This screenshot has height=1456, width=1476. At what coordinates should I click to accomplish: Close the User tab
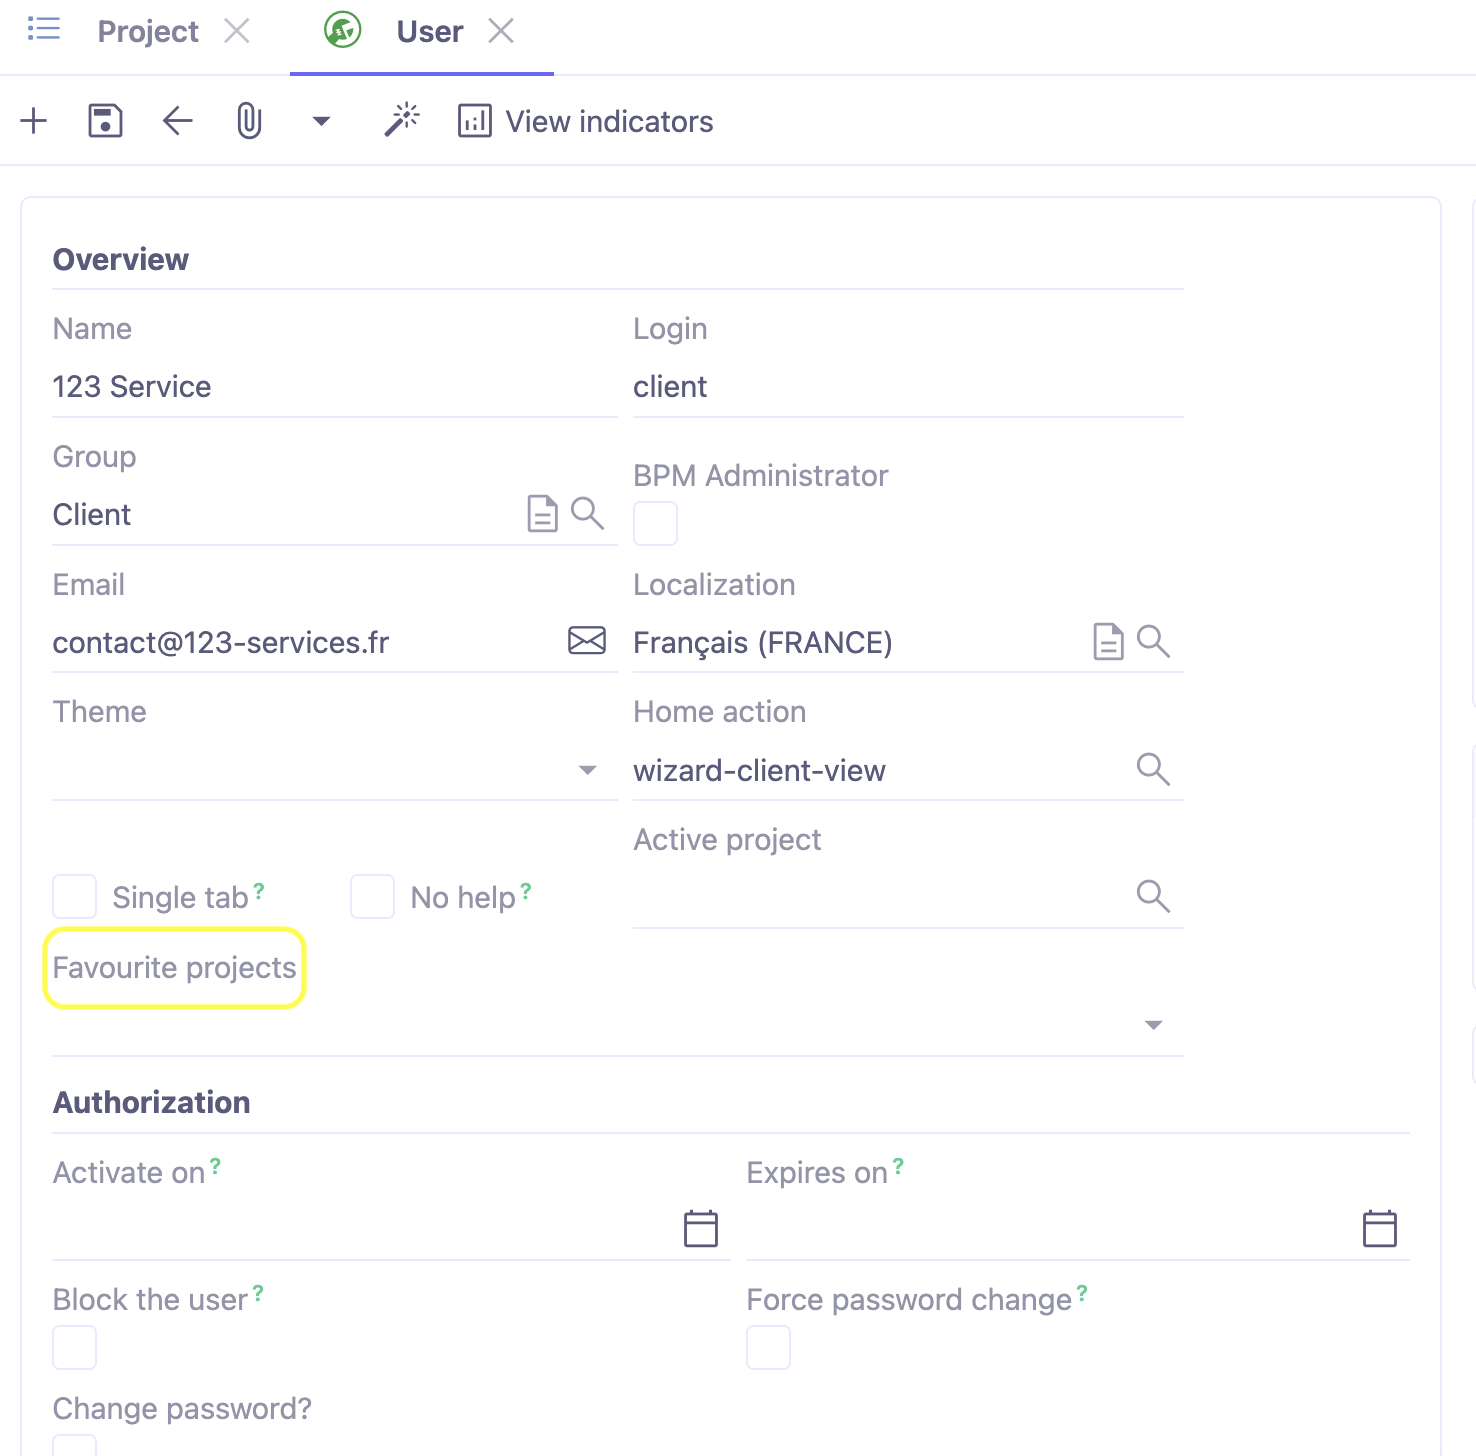[x=501, y=32]
